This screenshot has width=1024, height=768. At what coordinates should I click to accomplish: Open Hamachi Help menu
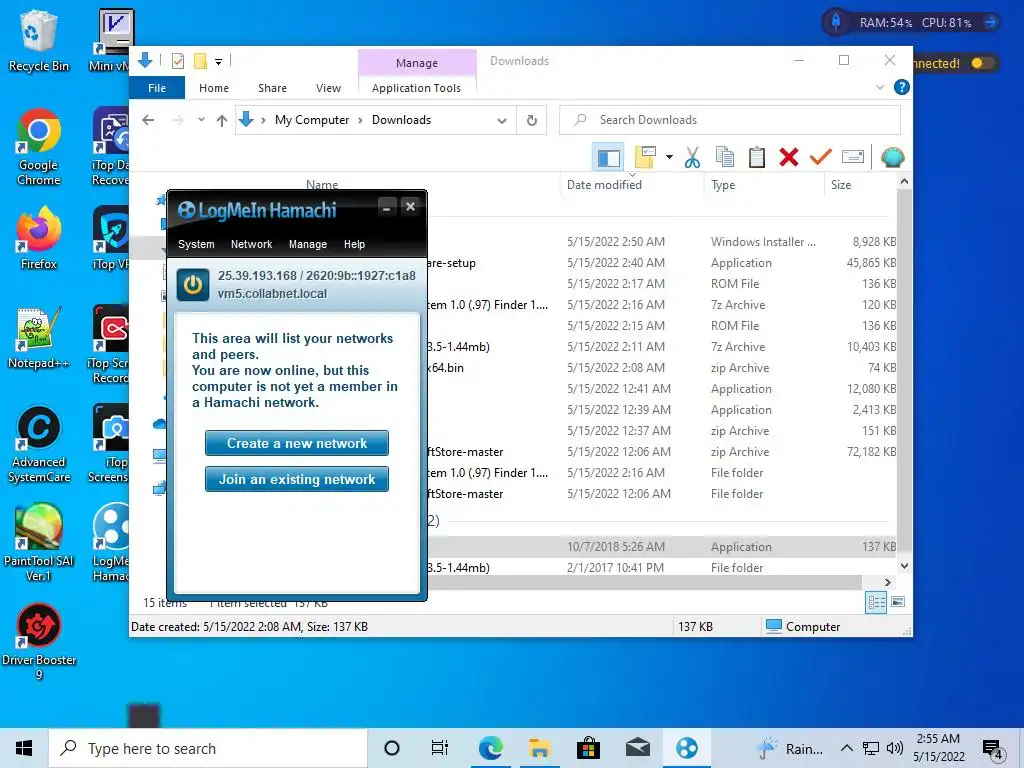pyautogui.click(x=355, y=244)
